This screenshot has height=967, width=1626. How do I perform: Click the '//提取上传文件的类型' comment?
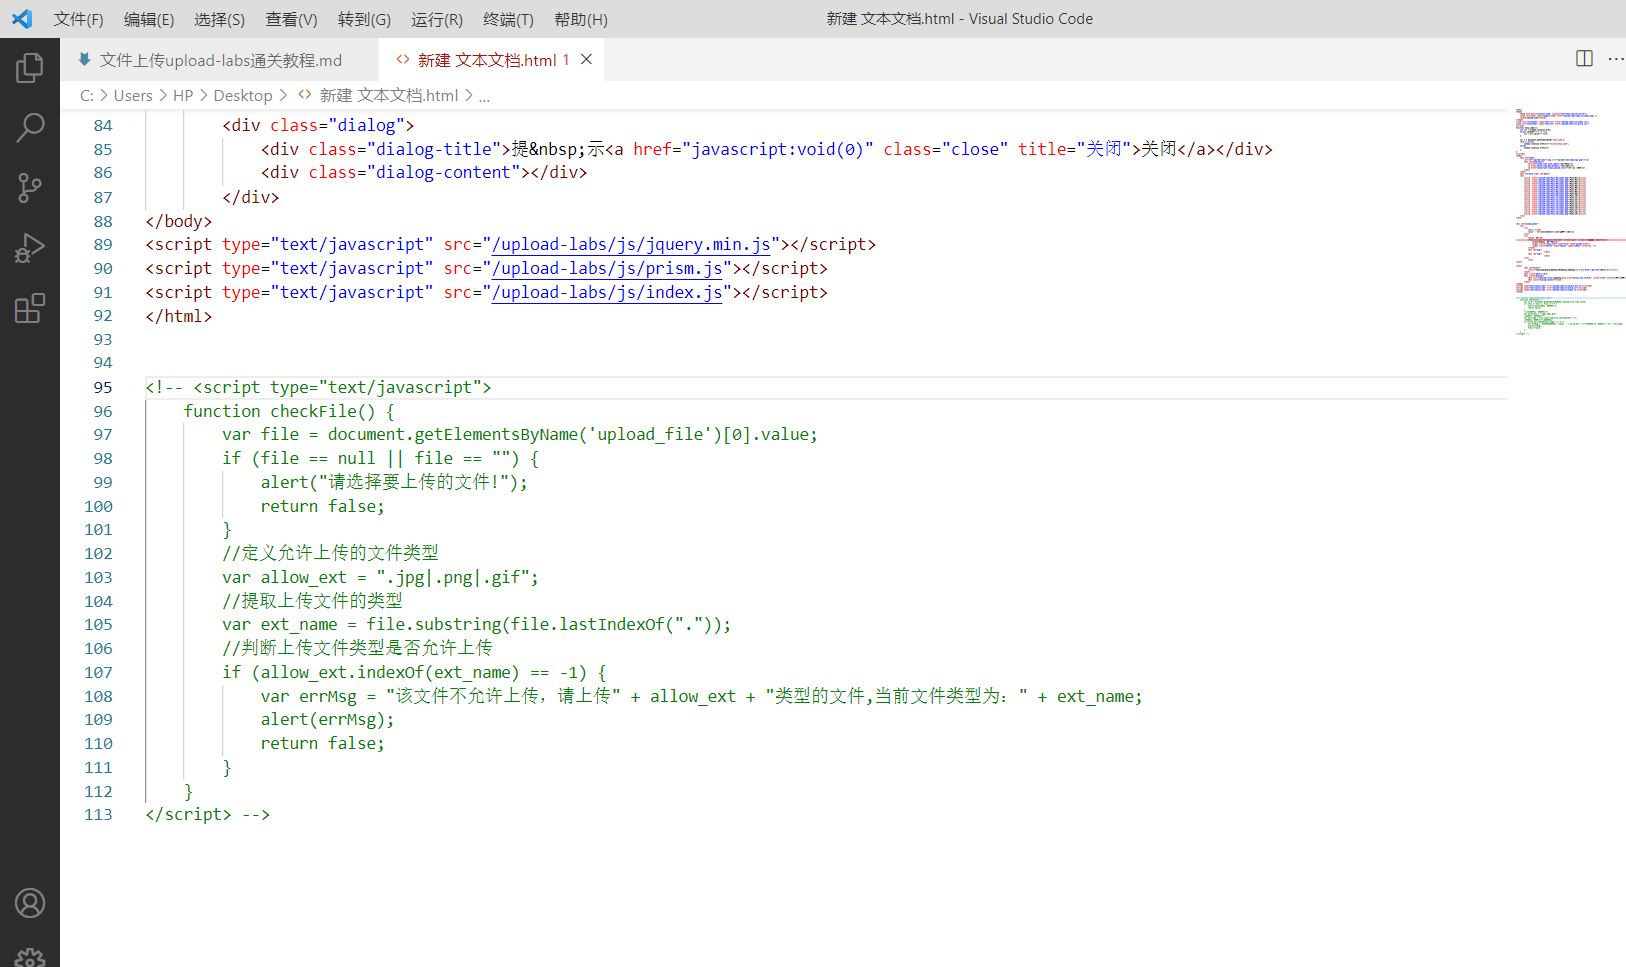pos(312,601)
